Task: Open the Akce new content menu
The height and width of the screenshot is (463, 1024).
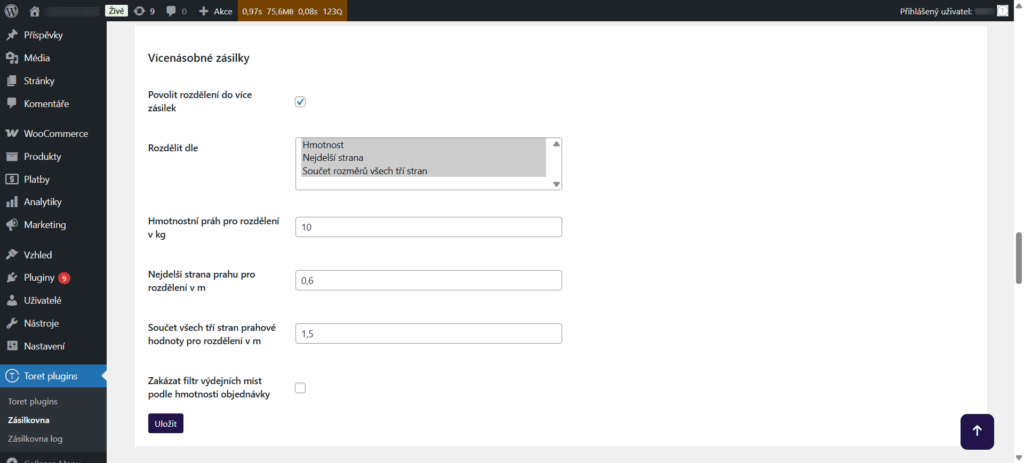Action: point(215,11)
